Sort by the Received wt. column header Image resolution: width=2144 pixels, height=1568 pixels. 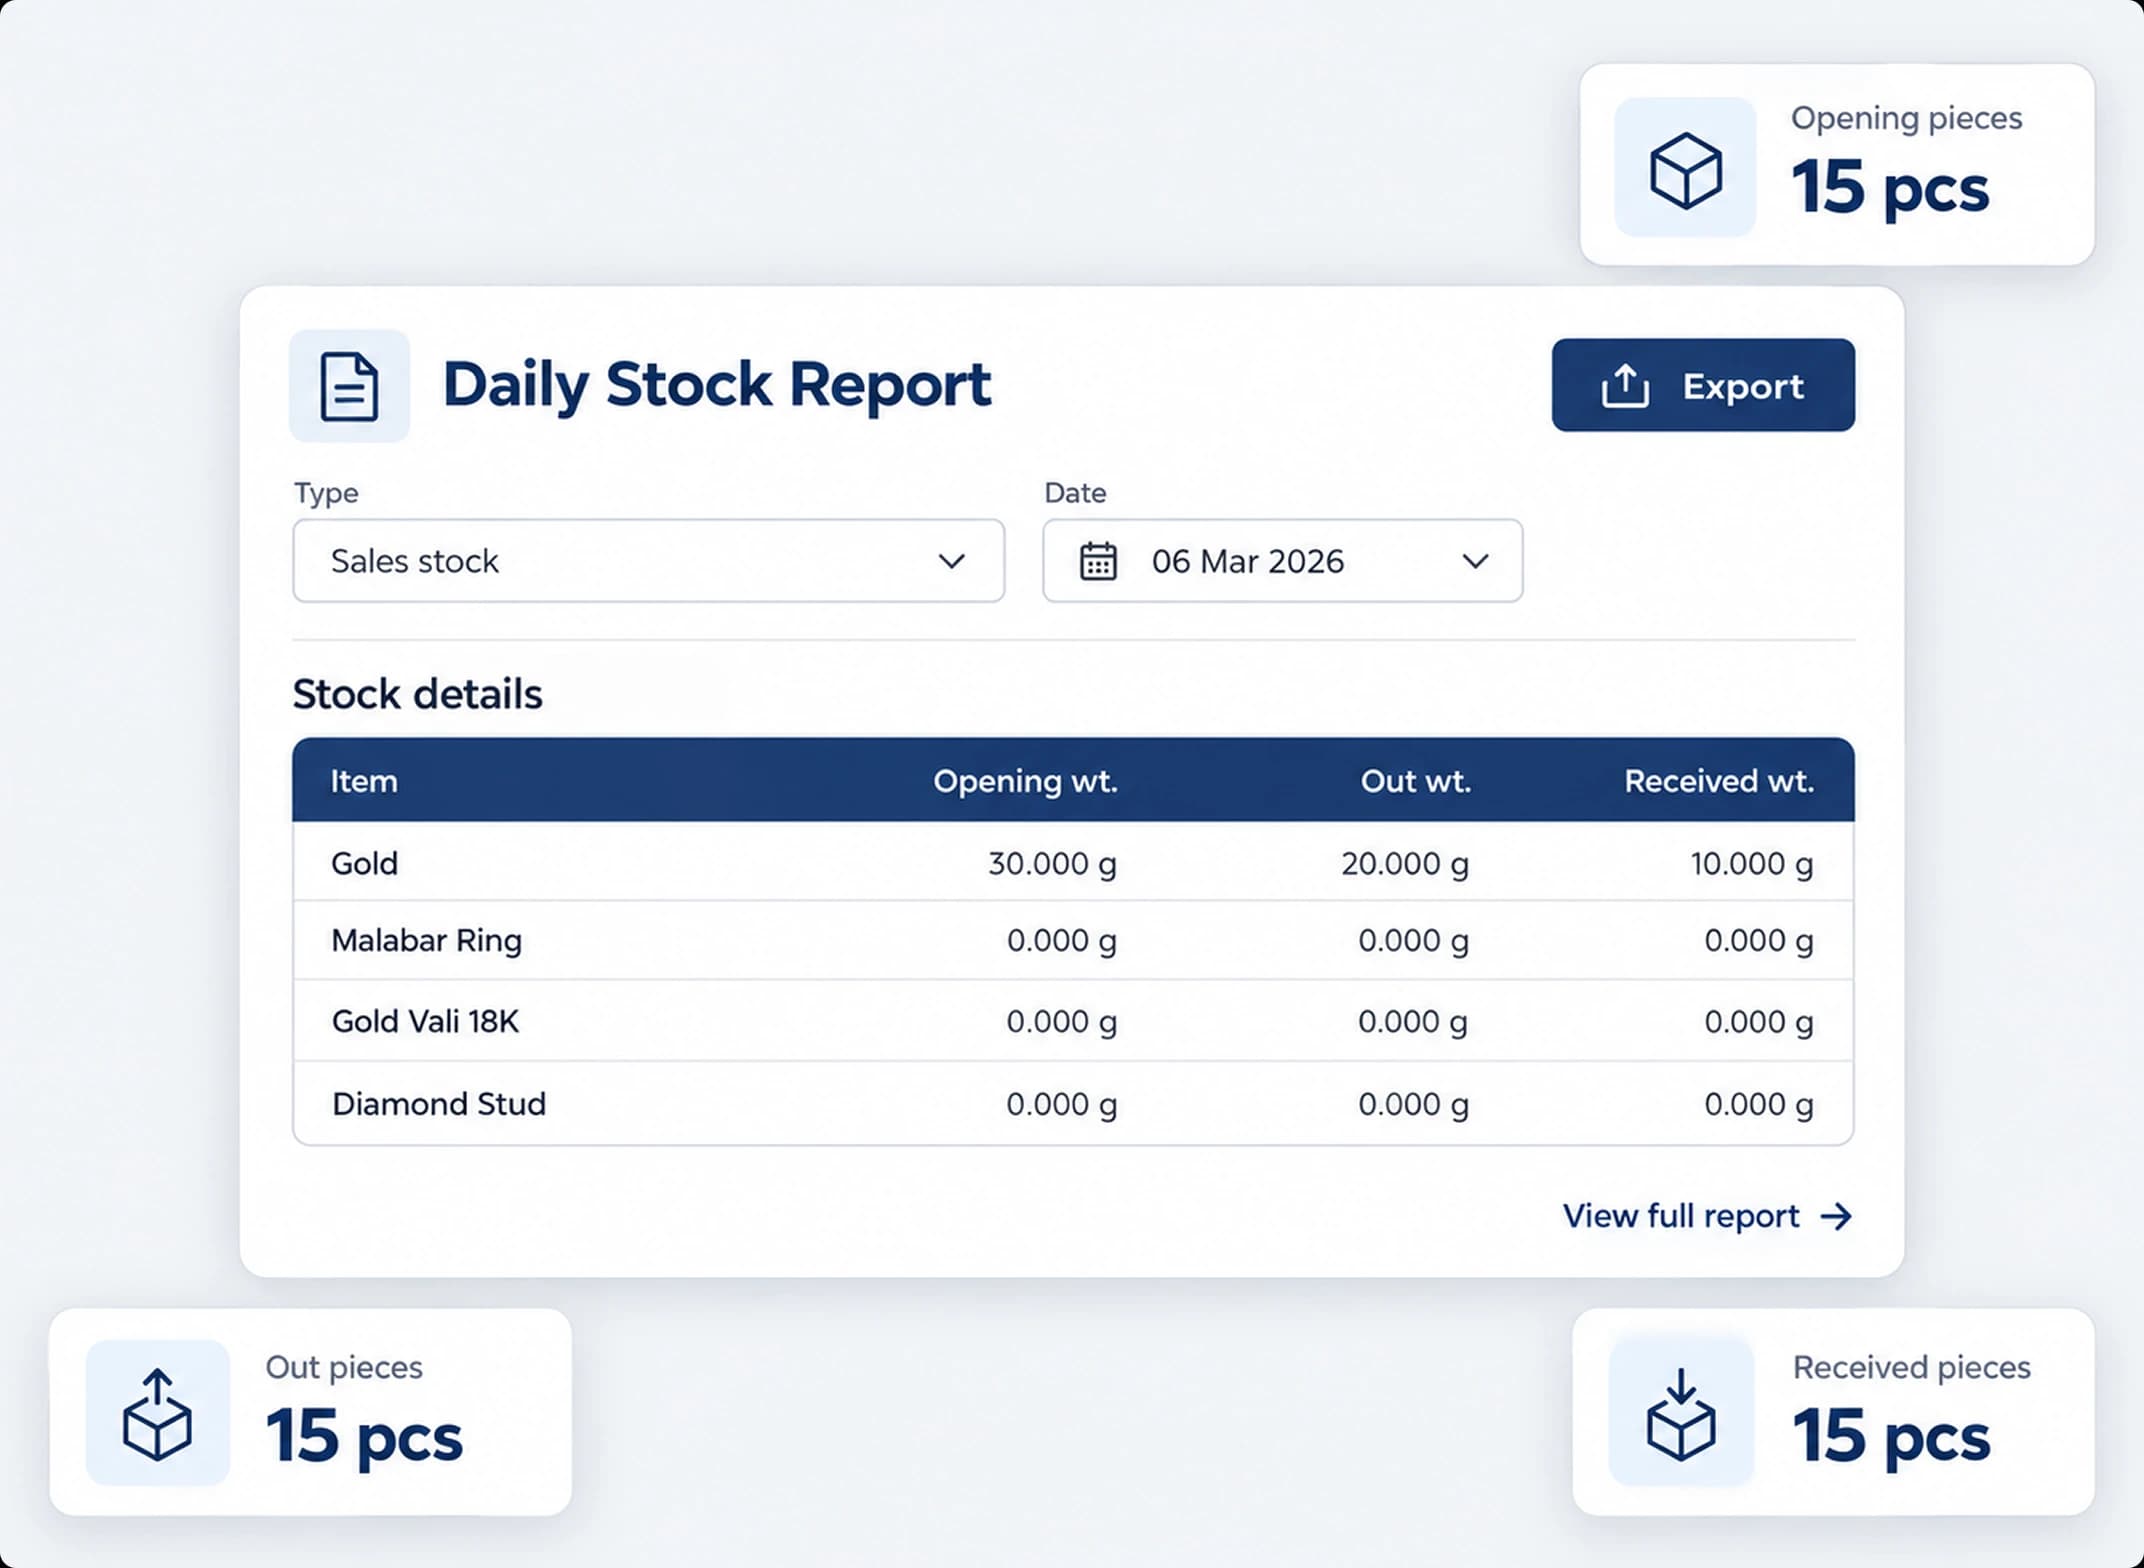point(1719,781)
